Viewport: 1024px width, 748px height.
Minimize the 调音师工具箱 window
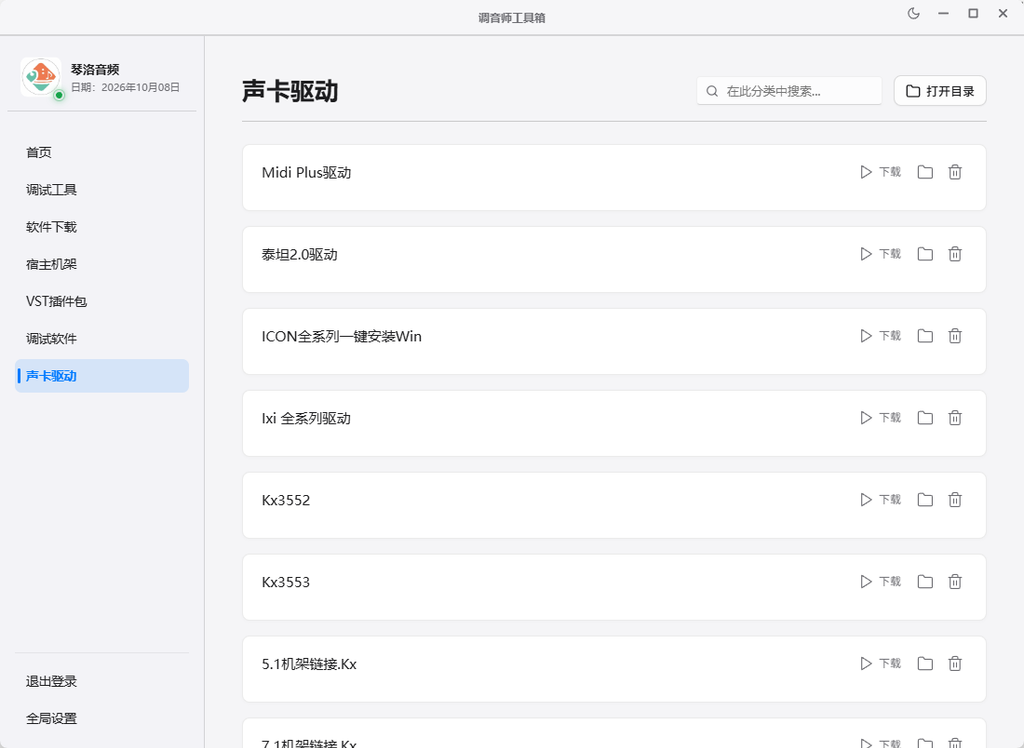943,14
